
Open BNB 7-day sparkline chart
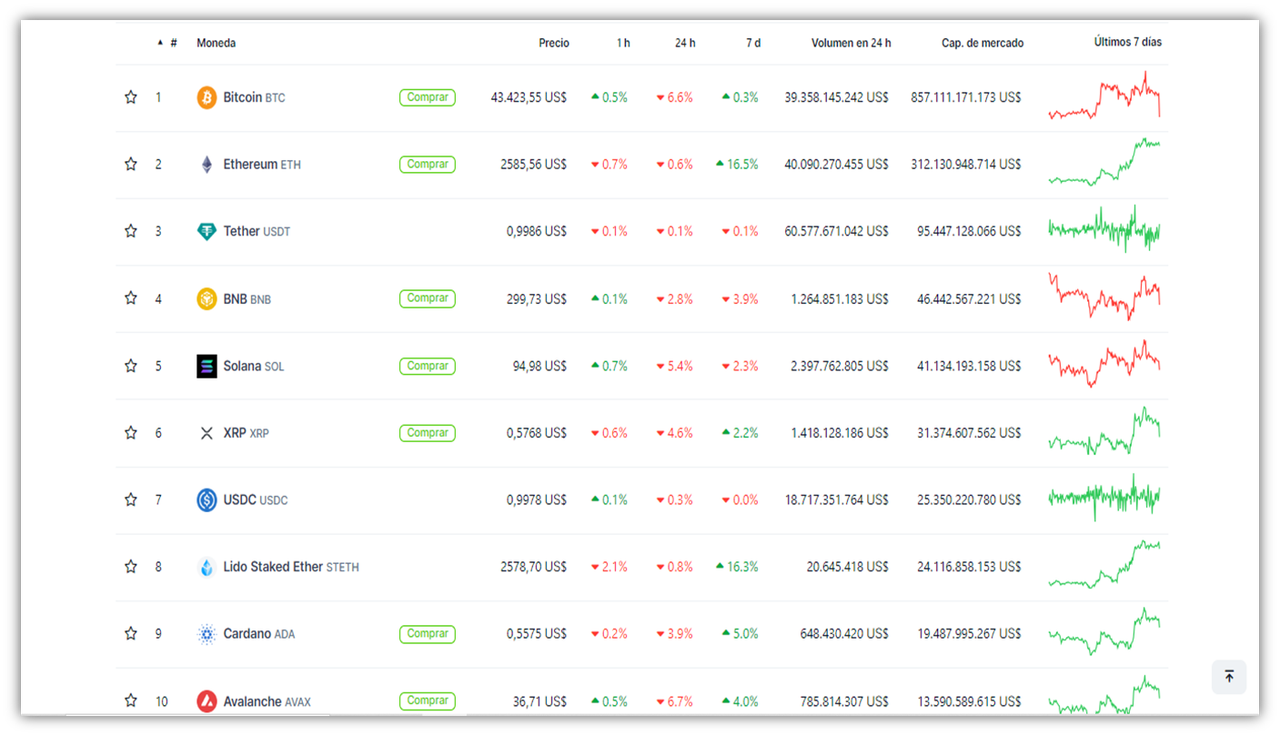1104,296
